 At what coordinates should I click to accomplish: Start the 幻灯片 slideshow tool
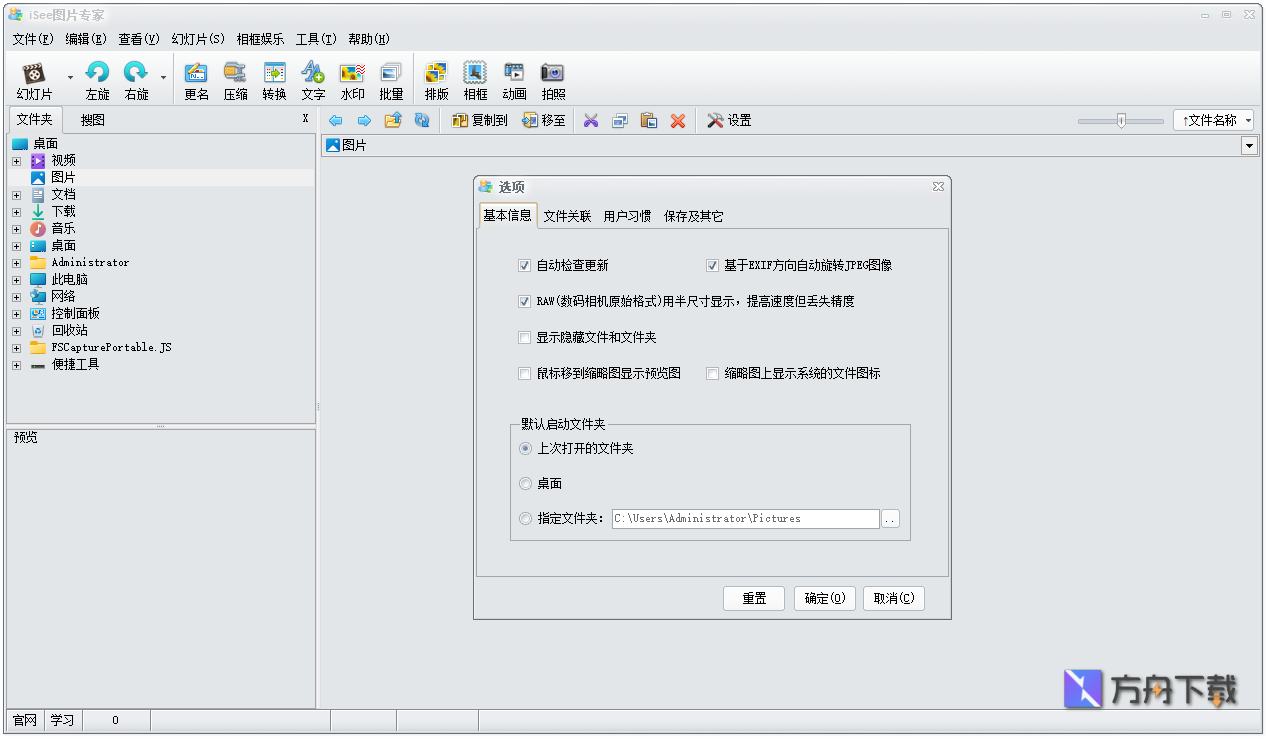[34, 81]
